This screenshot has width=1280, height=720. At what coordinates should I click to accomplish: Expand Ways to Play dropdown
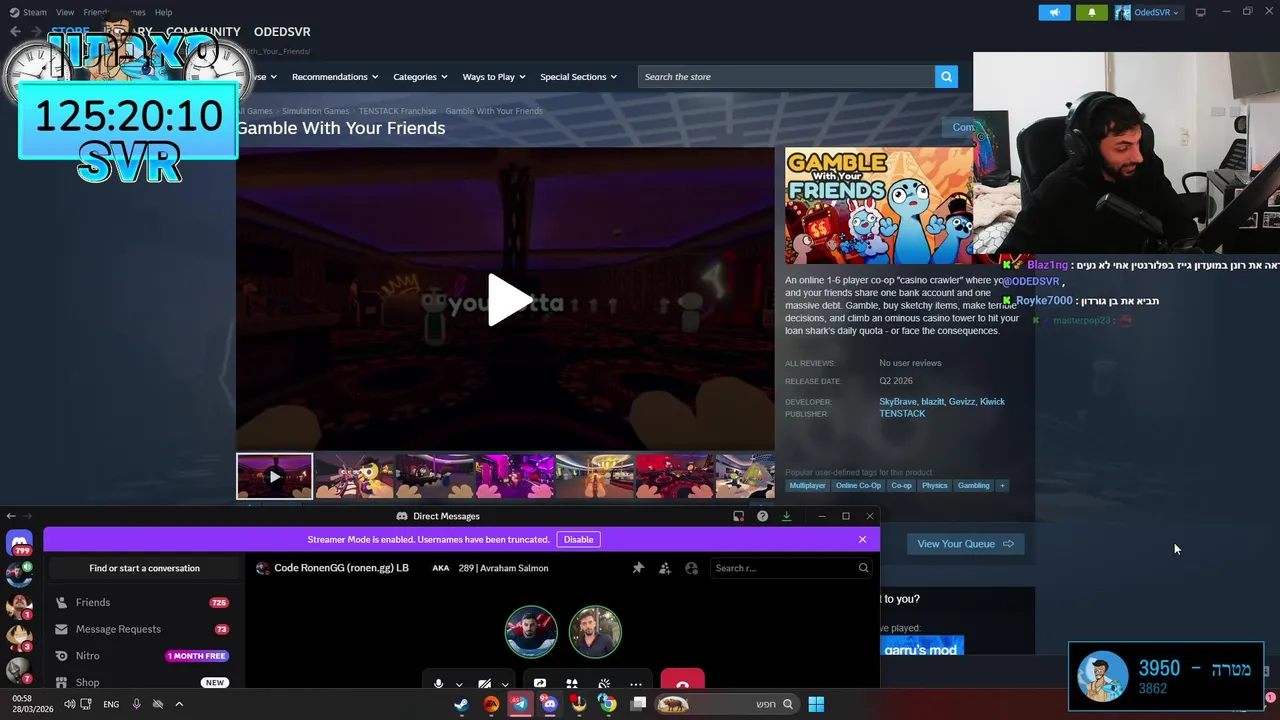point(494,77)
